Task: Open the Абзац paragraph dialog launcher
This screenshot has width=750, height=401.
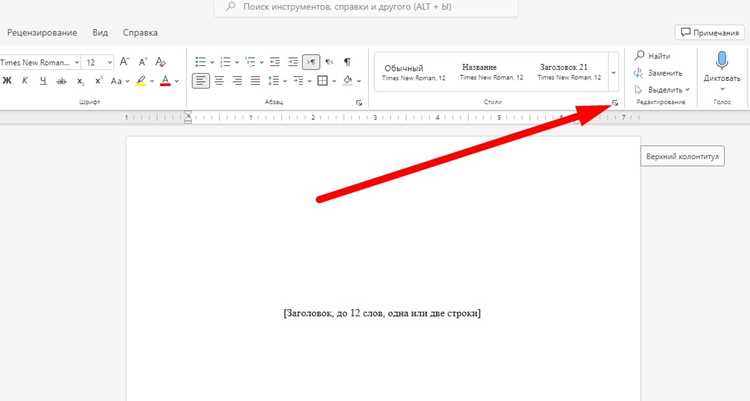Action: click(359, 102)
